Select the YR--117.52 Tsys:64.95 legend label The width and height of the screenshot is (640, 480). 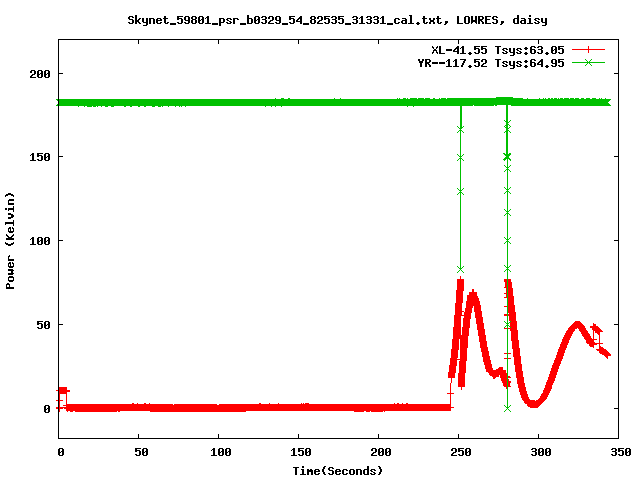[491, 63]
